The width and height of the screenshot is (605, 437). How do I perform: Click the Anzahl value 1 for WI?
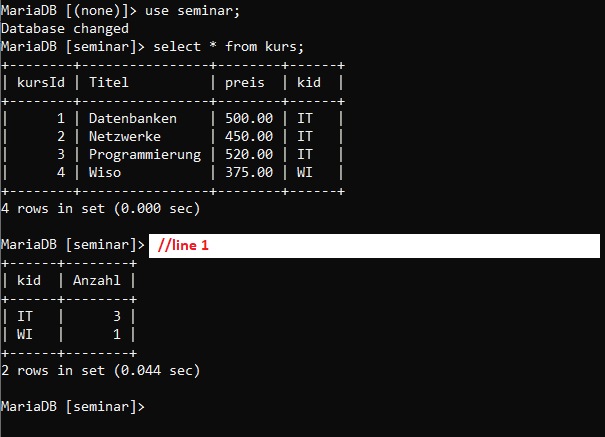click(x=117, y=334)
